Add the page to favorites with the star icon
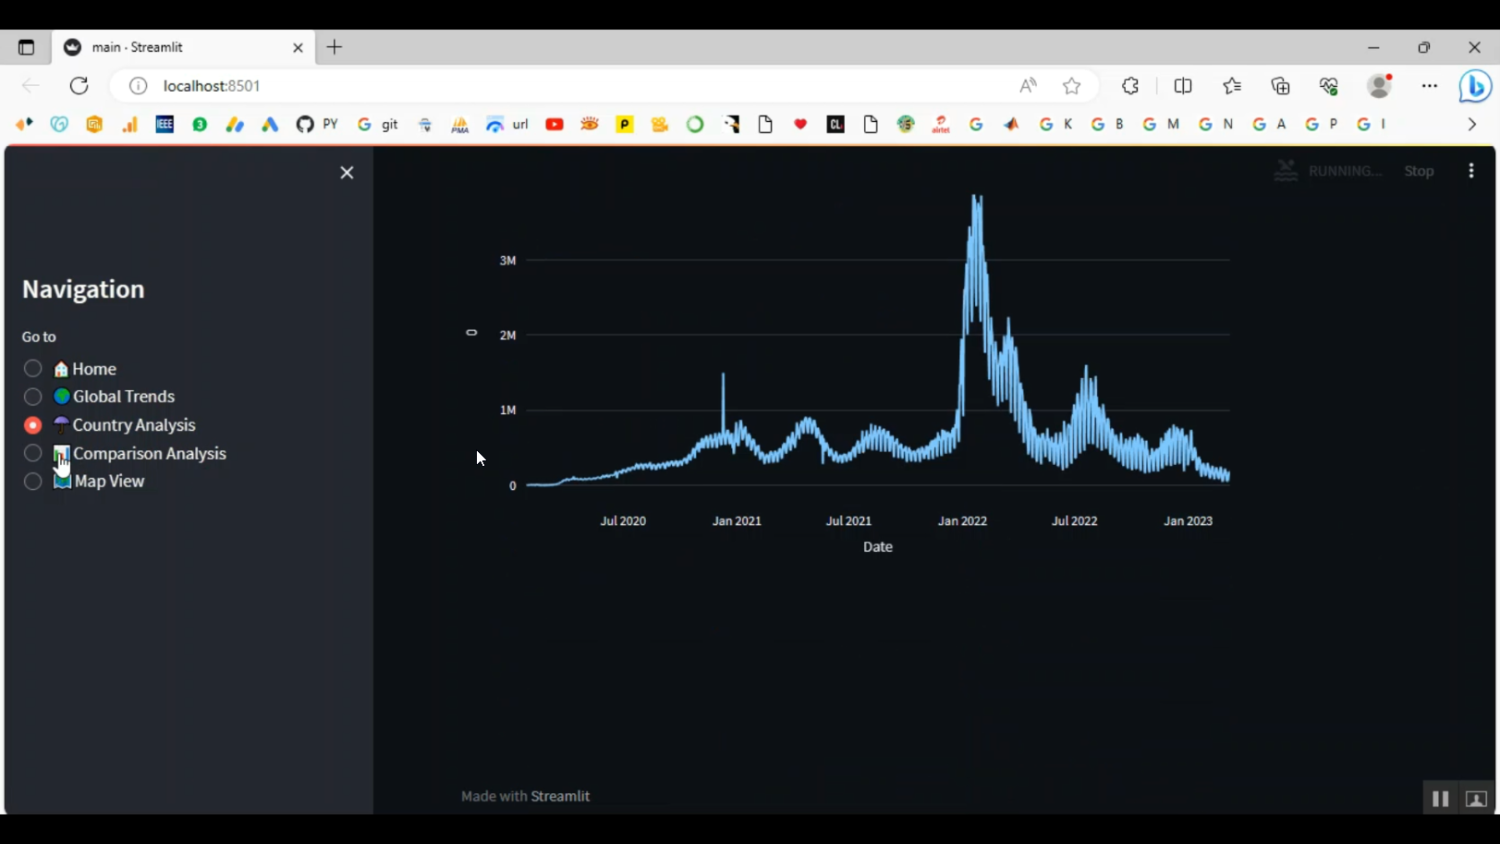 point(1072,86)
